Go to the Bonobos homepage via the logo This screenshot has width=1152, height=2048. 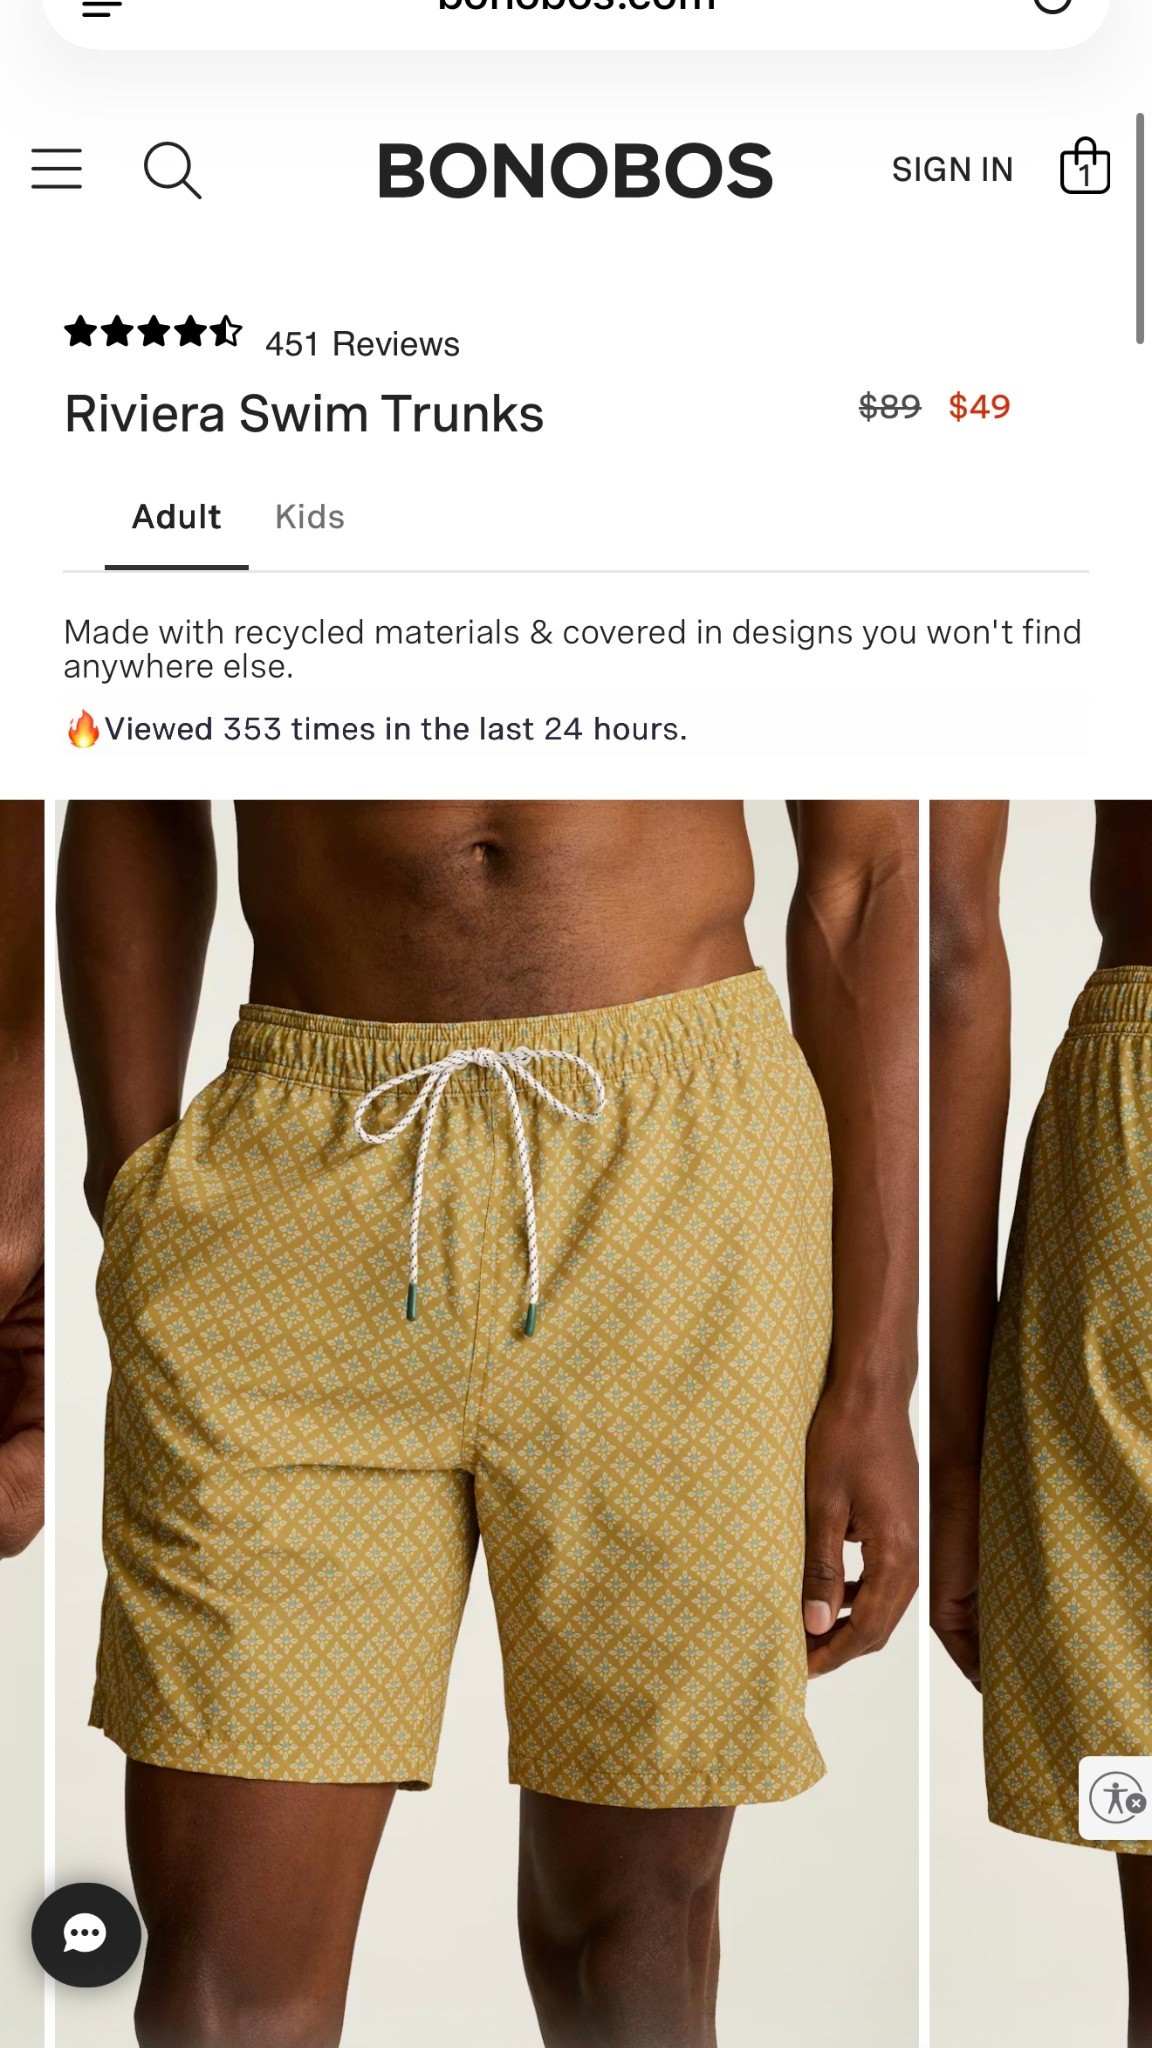pos(575,170)
